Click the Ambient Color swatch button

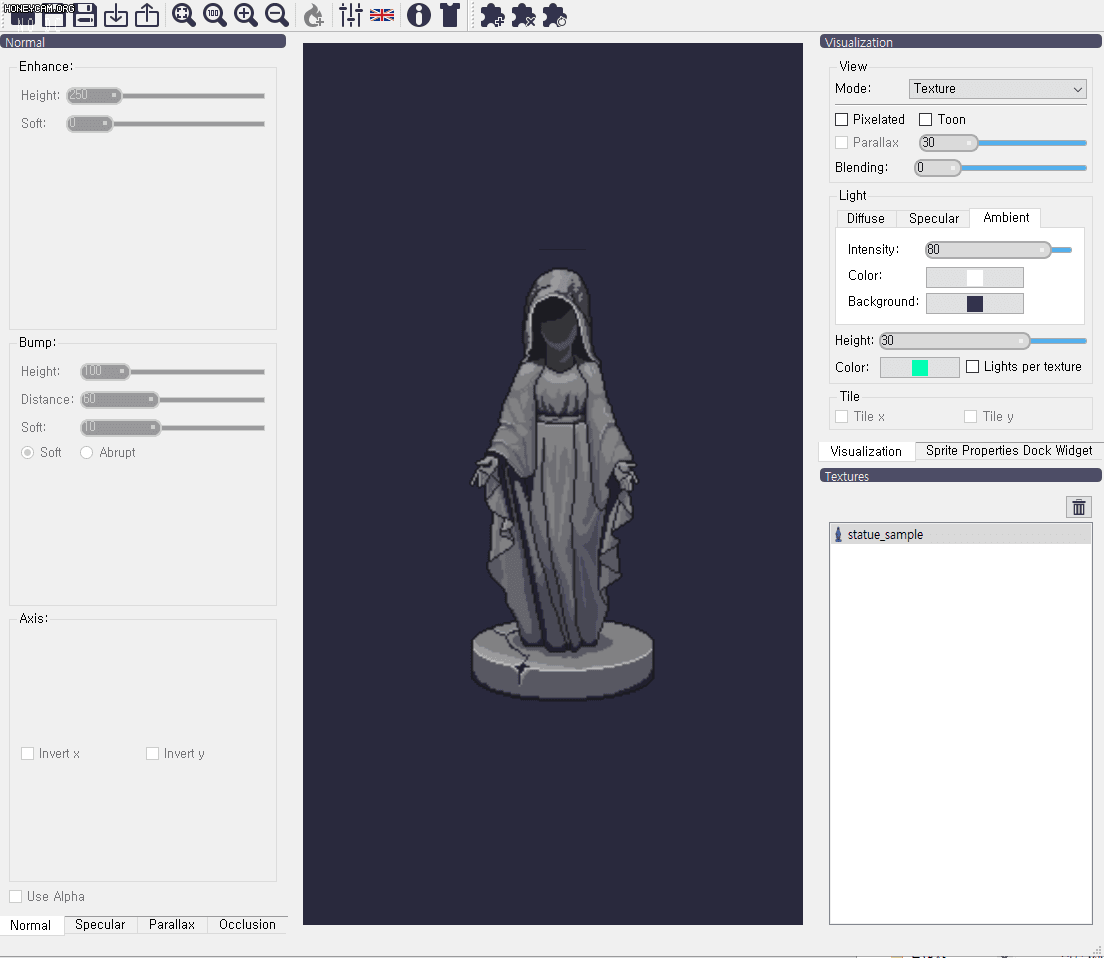pyautogui.click(x=974, y=277)
